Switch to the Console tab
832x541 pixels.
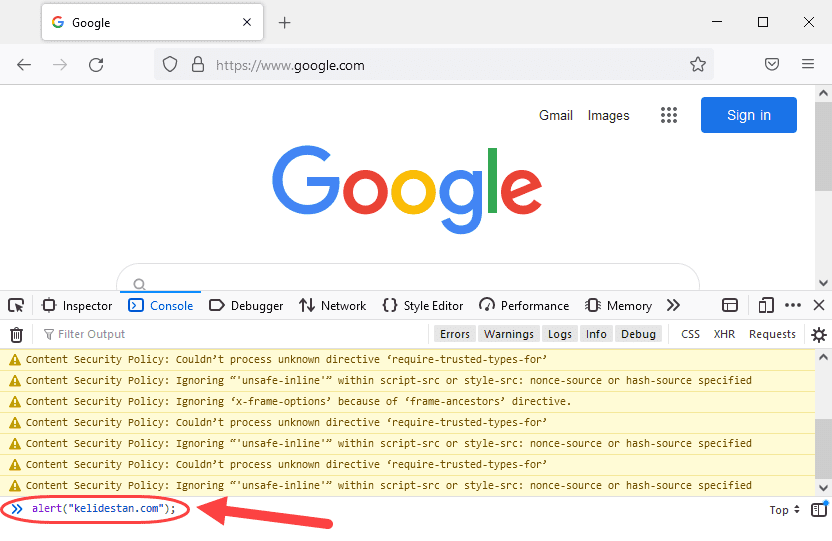pos(161,306)
